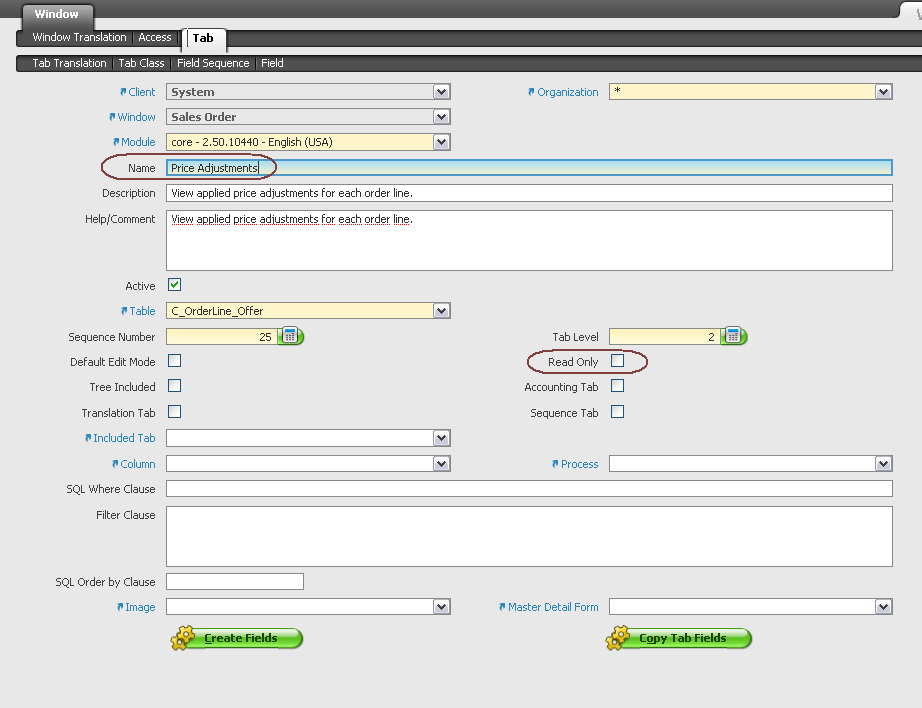Click the Client link arrow icon
This screenshot has width=922, height=708.
(x=124, y=92)
